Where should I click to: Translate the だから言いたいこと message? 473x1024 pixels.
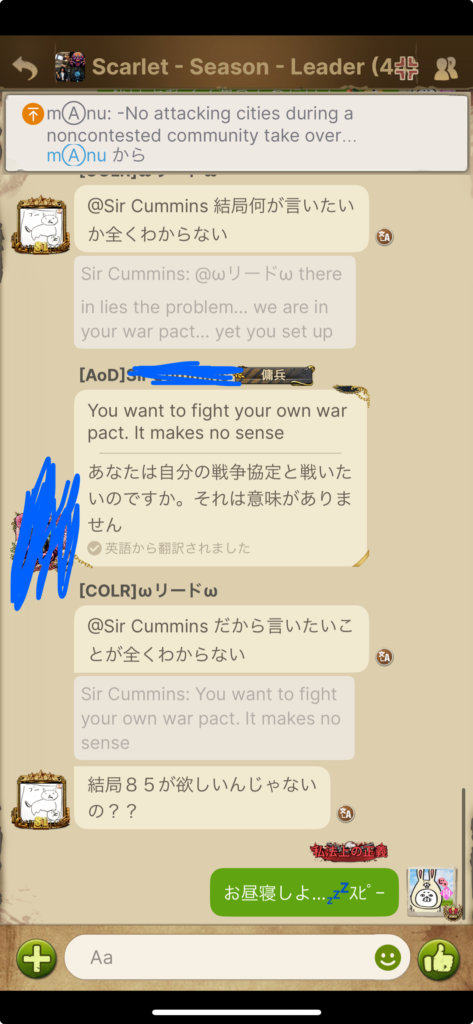pyautogui.click(x=384, y=657)
